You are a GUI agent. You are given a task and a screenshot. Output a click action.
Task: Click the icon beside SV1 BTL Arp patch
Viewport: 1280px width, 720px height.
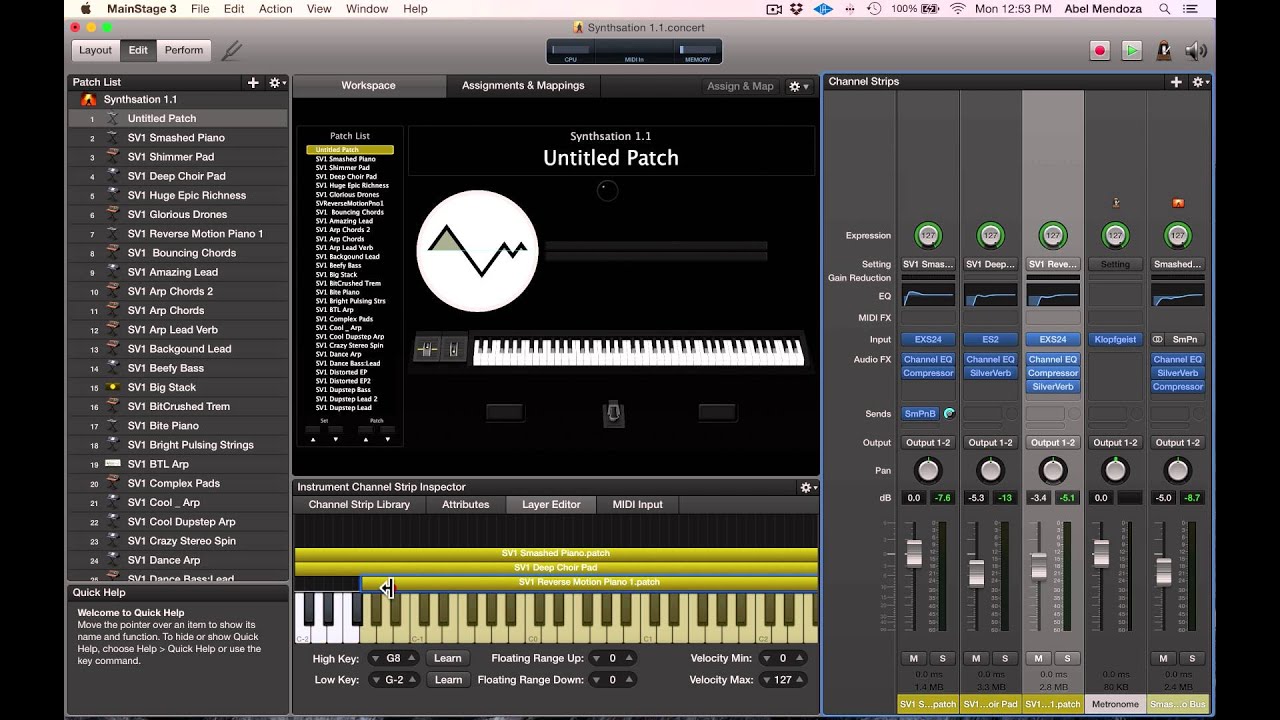pyautogui.click(x=112, y=464)
